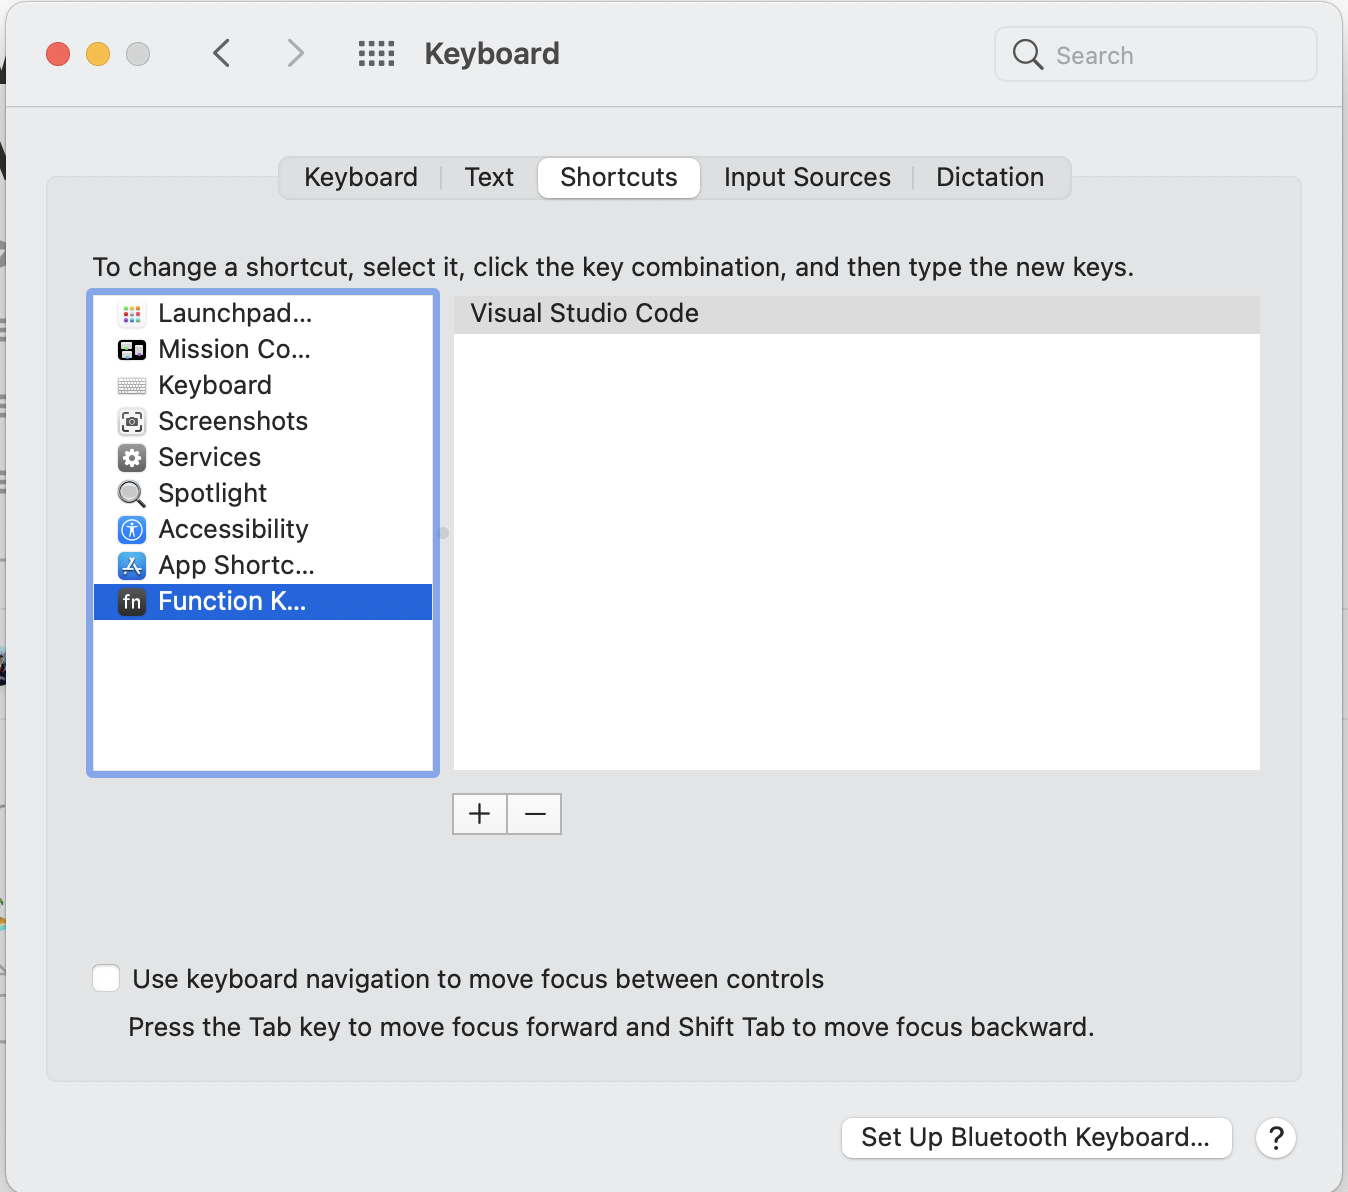Switch to the Dictation tab
Viewport: 1348px width, 1192px height.
[990, 177]
